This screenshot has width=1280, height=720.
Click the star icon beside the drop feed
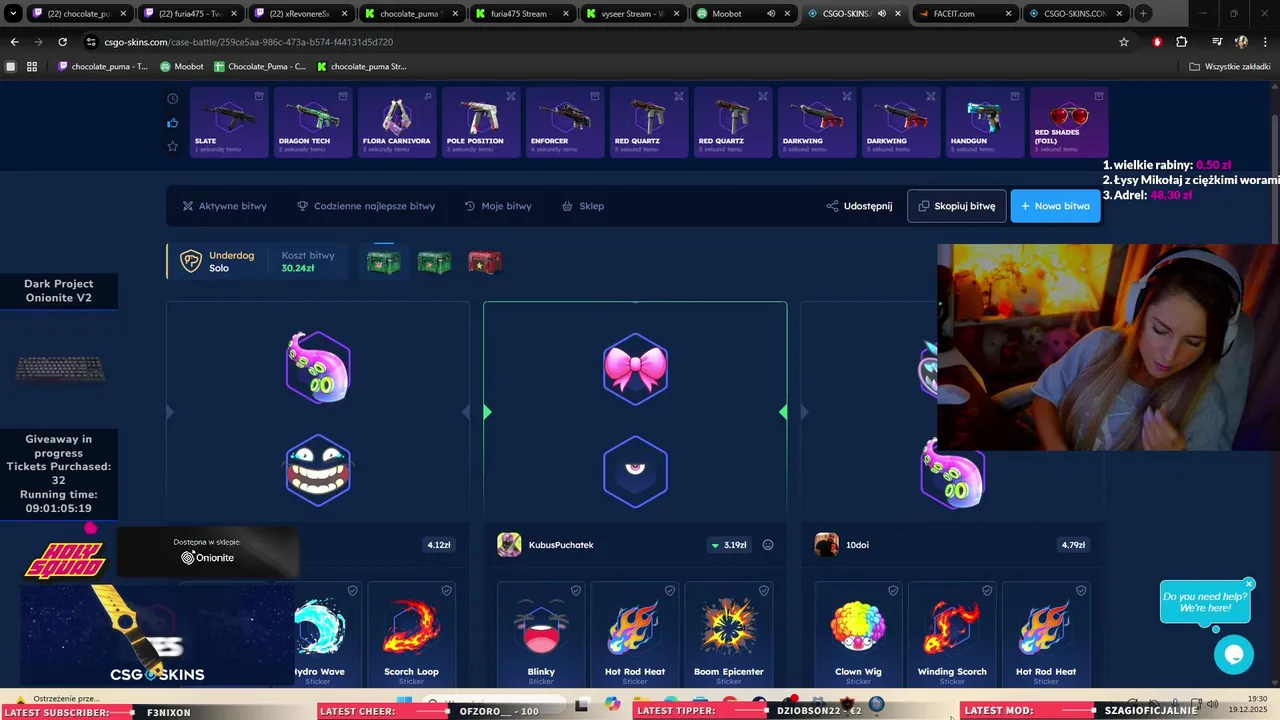coord(173,146)
